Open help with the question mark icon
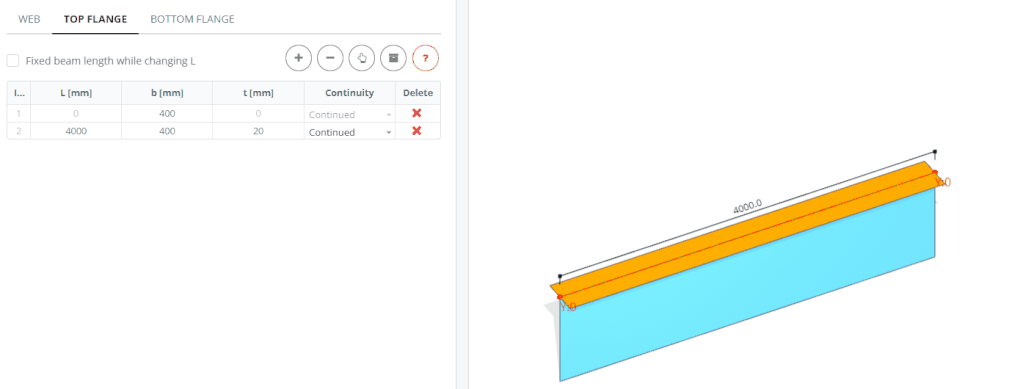The image size is (1023, 389). 425,58
